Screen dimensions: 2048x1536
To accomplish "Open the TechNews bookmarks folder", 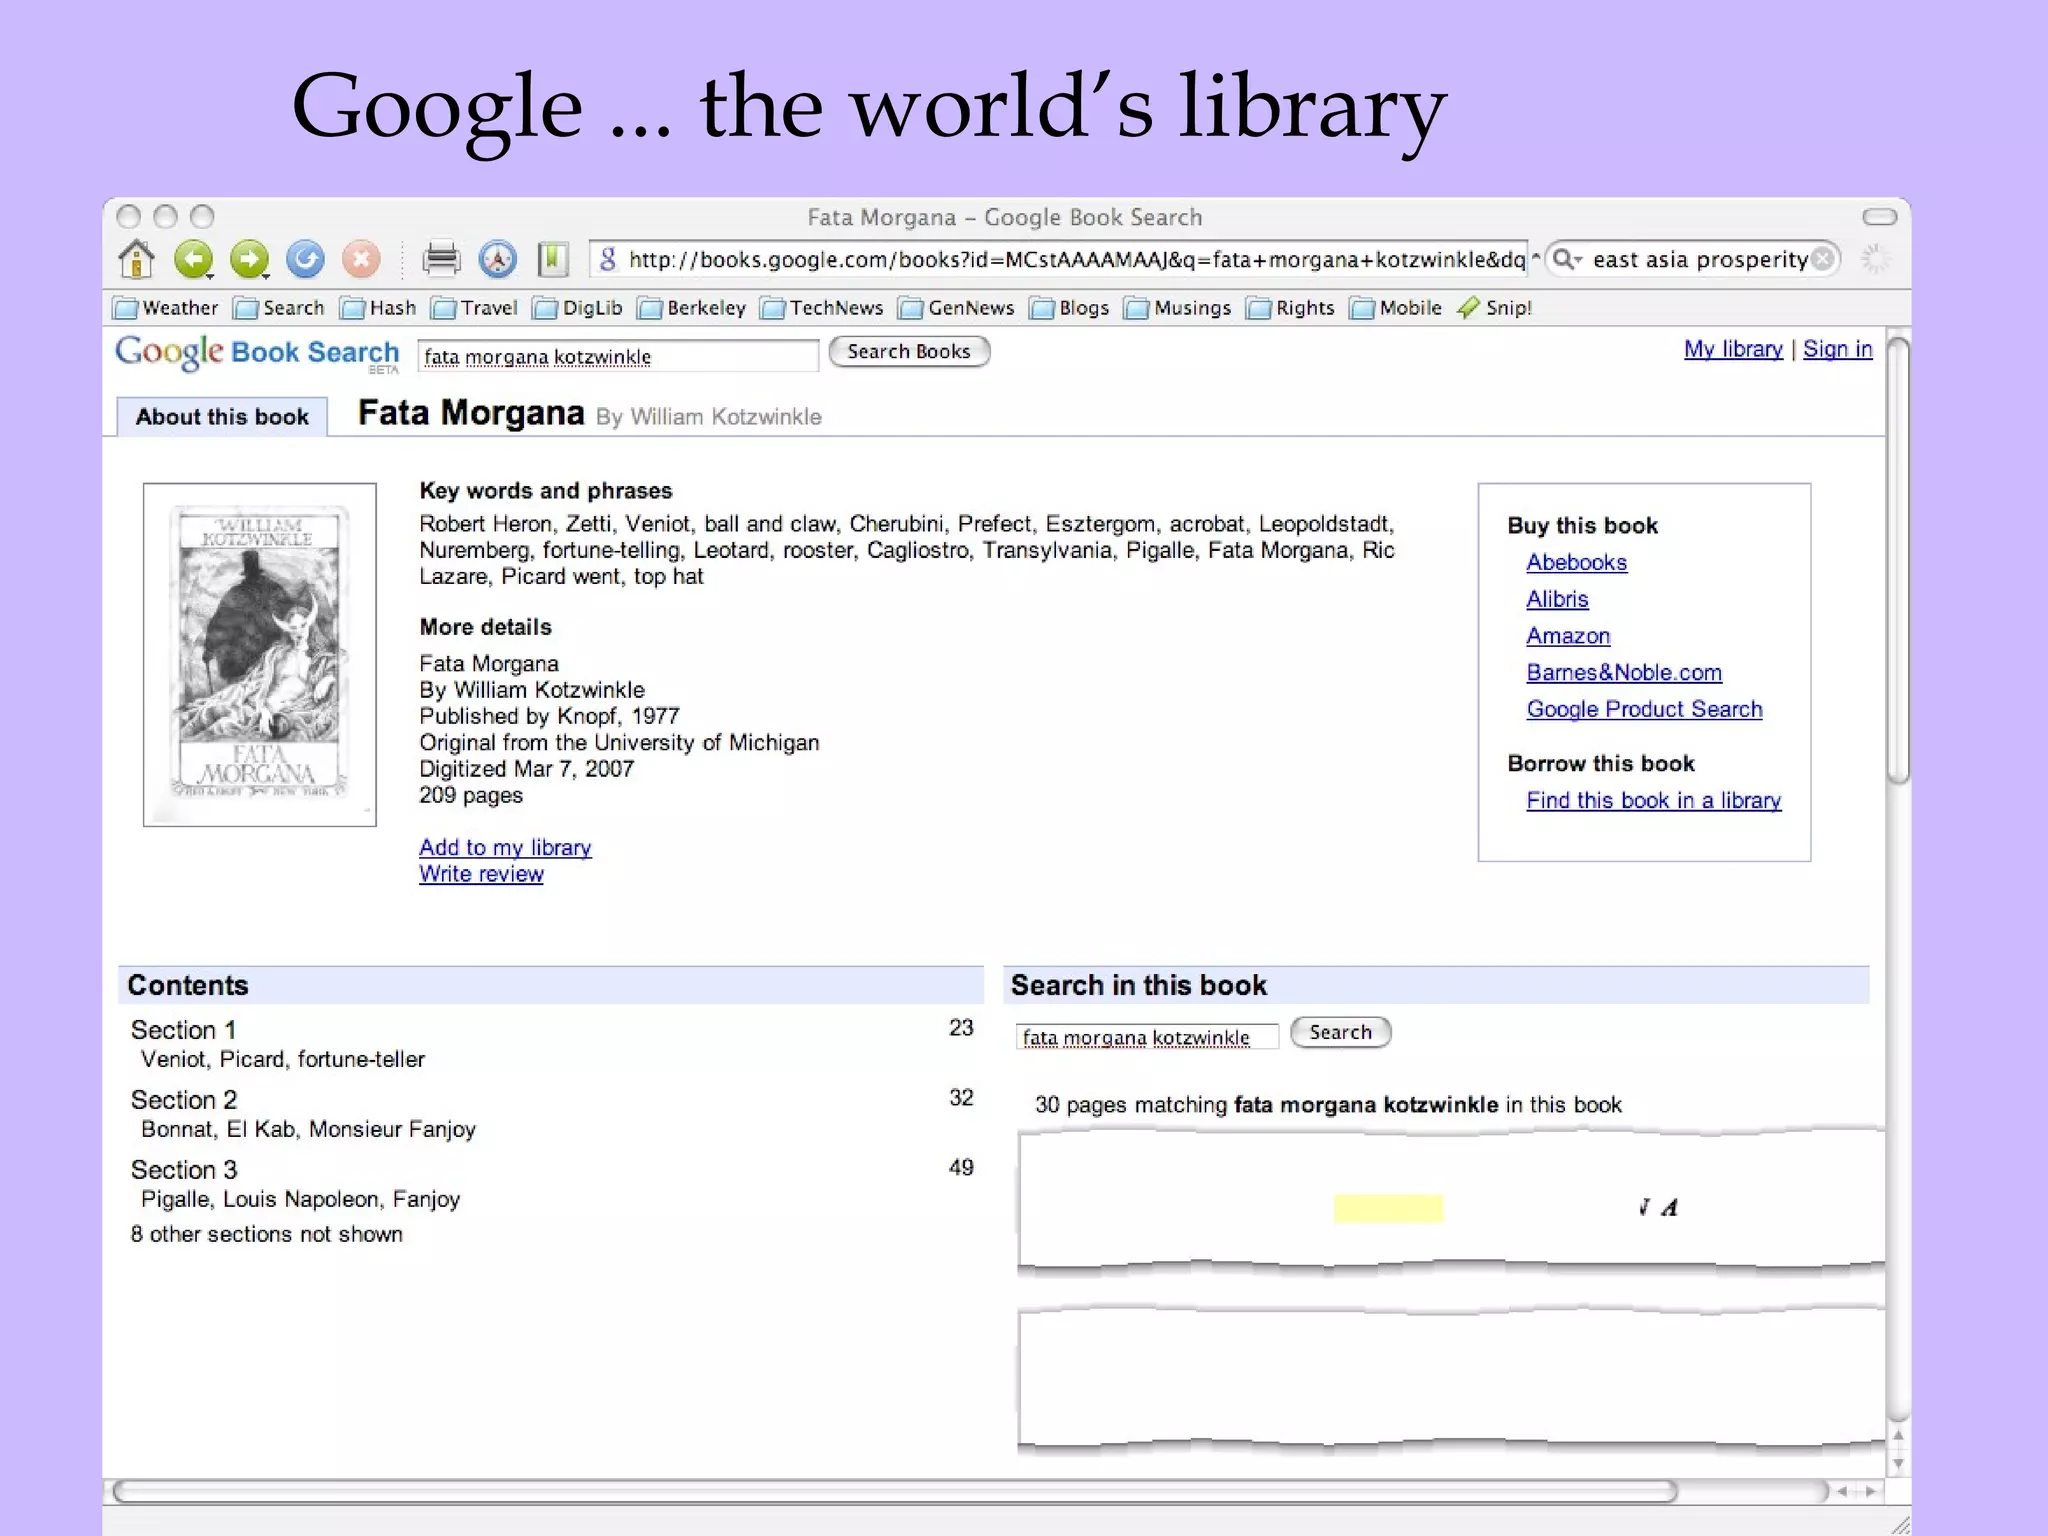I will [822, 308].
